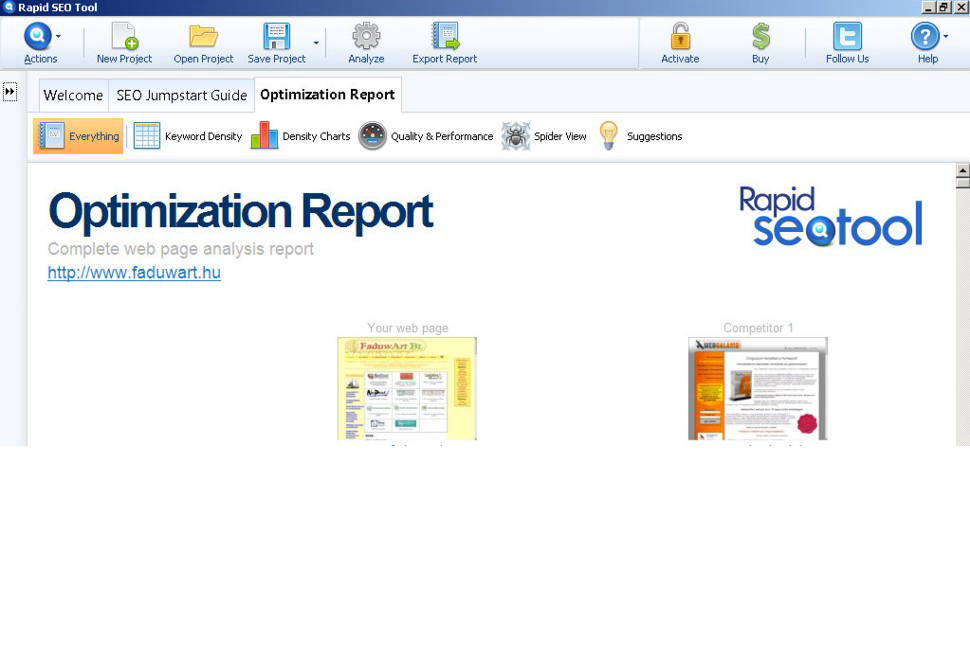
Task: Open the Density Charts view
Action: coord(264,136)
